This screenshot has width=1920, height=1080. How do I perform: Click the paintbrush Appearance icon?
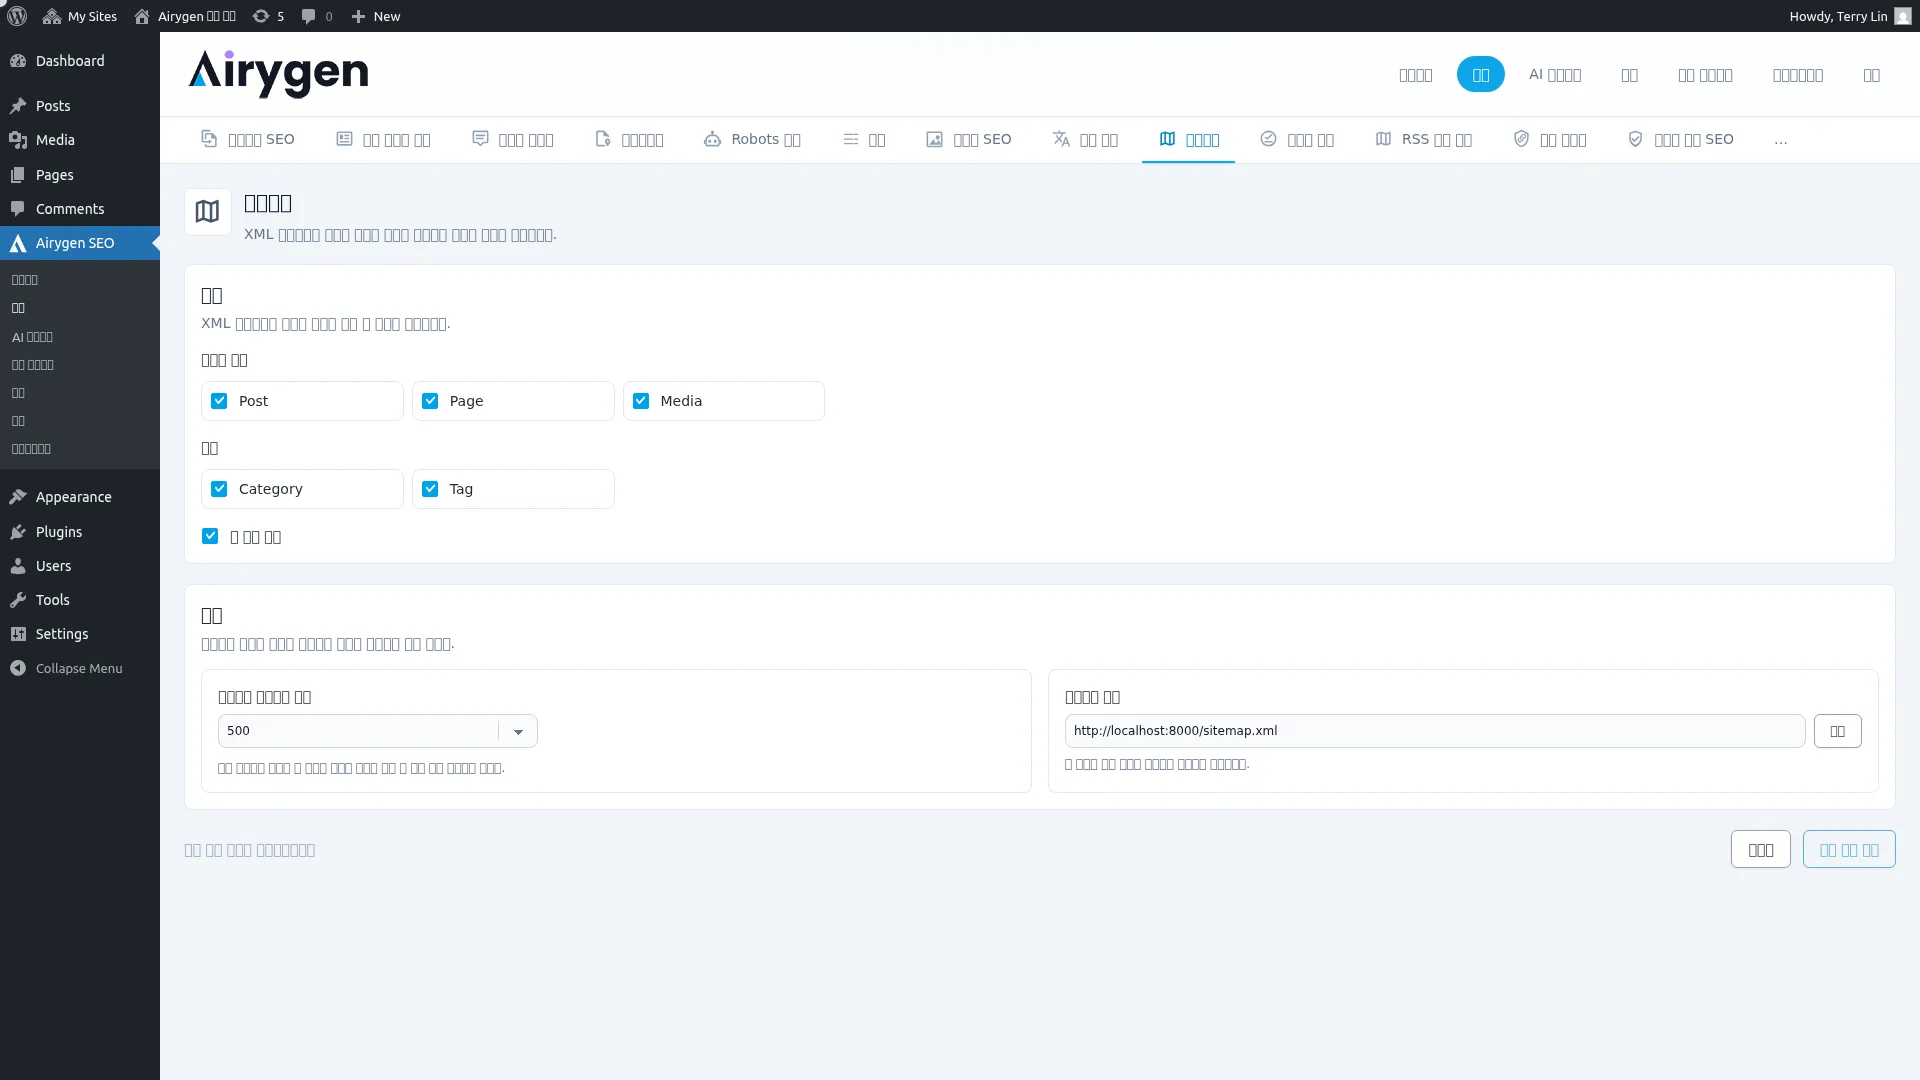(x=18, y=497)
